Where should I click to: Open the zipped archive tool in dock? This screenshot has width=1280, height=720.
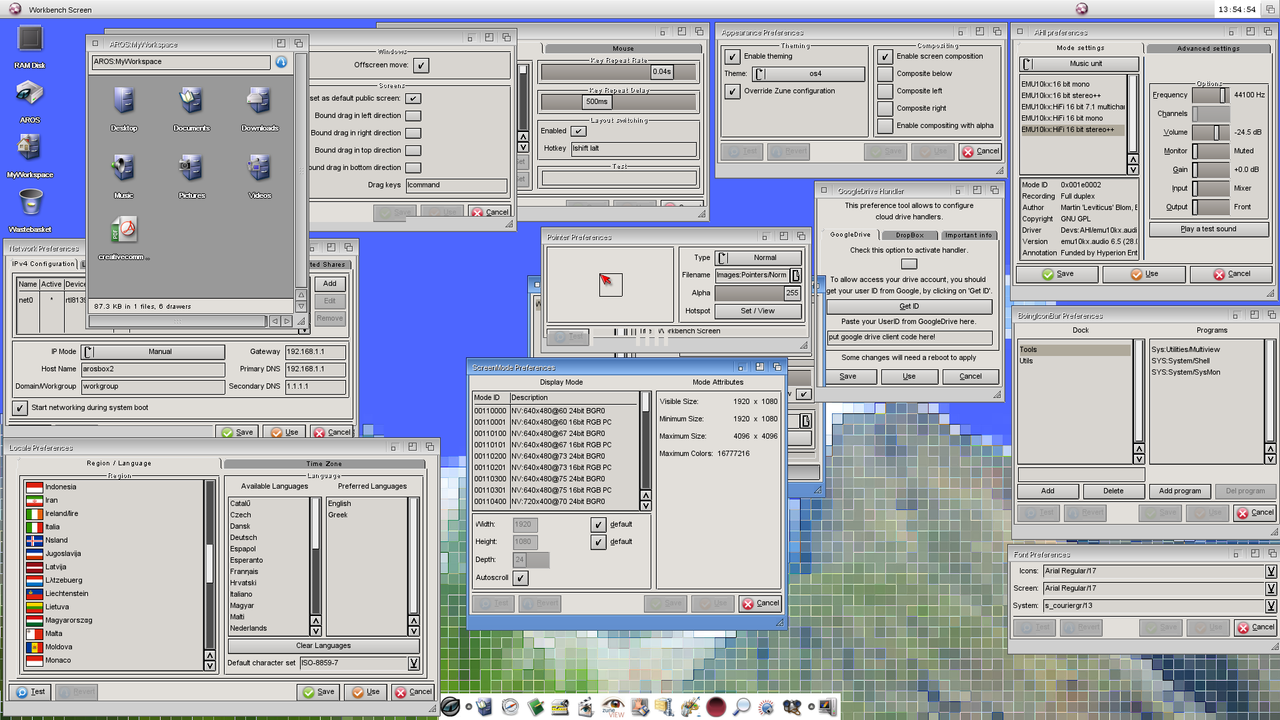(x=665, y=707)
